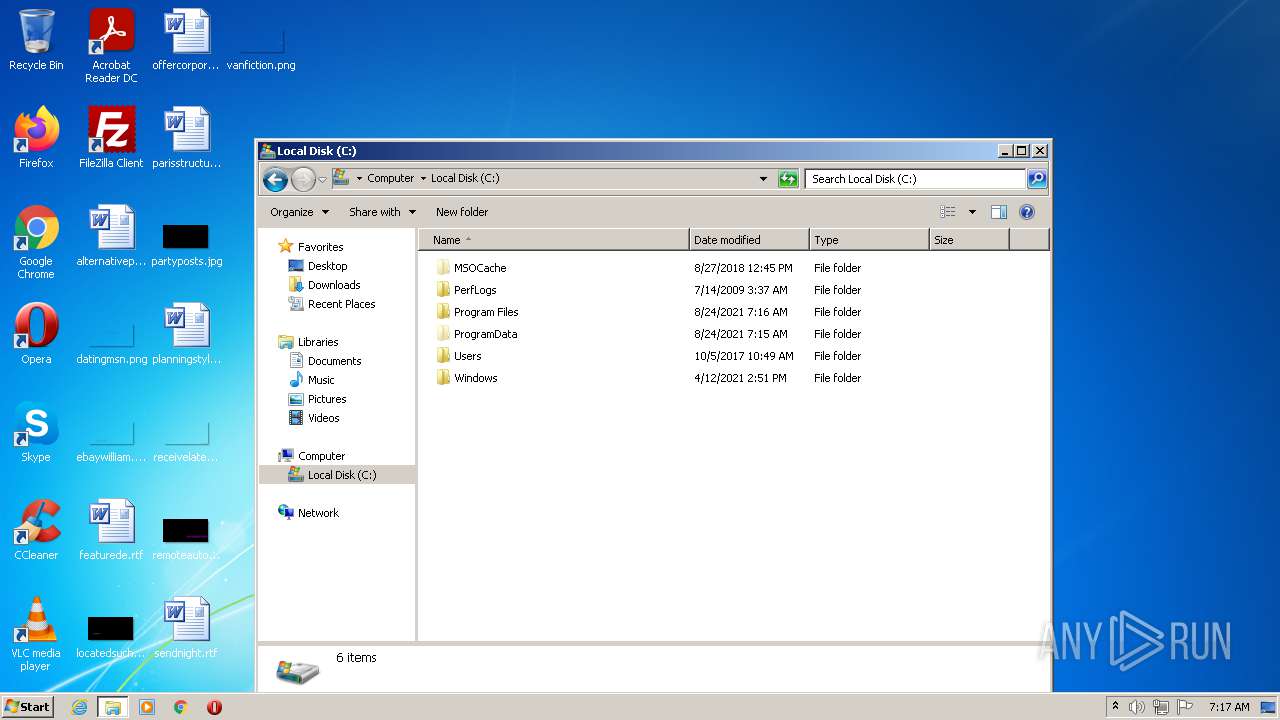1280x720 pixels.
Task: Select the featurede.rtf desktop file
Action: [x=111, y=530]
